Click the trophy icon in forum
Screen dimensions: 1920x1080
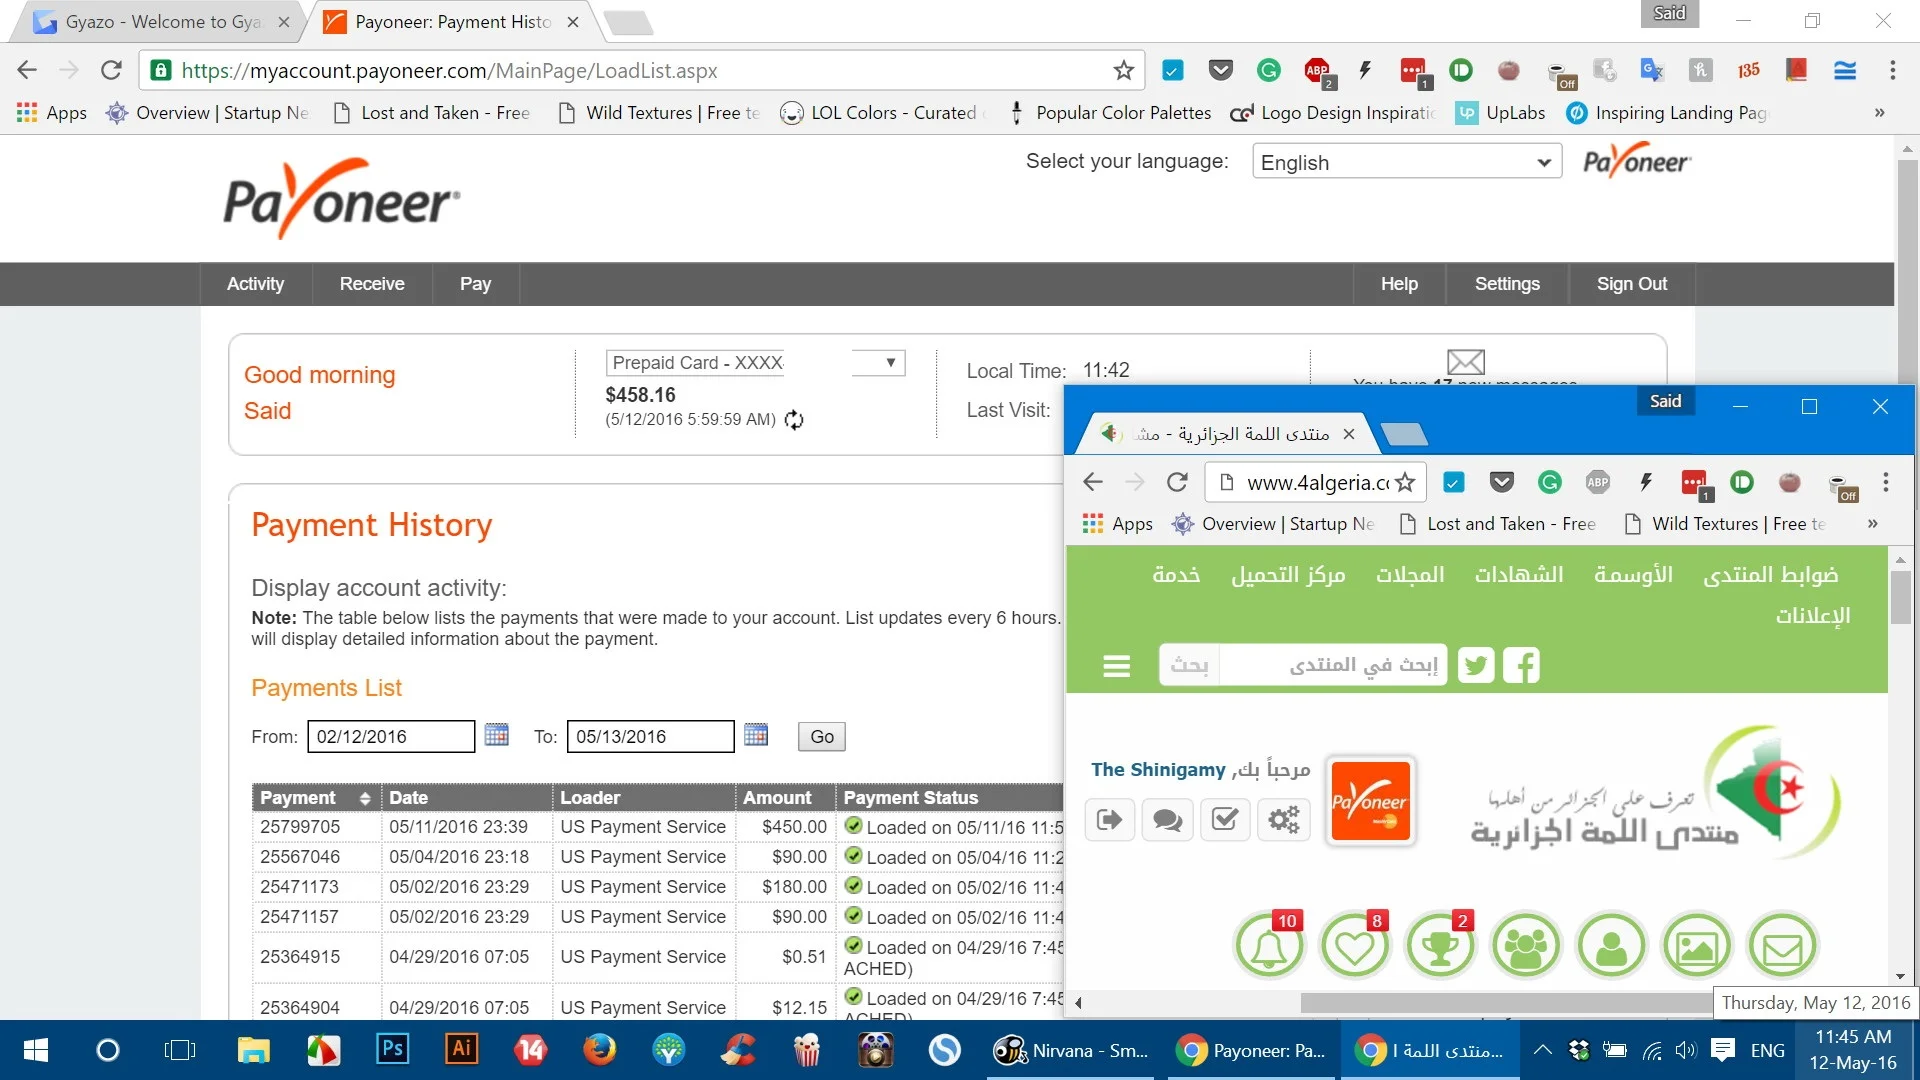(x=1440, y=946)
